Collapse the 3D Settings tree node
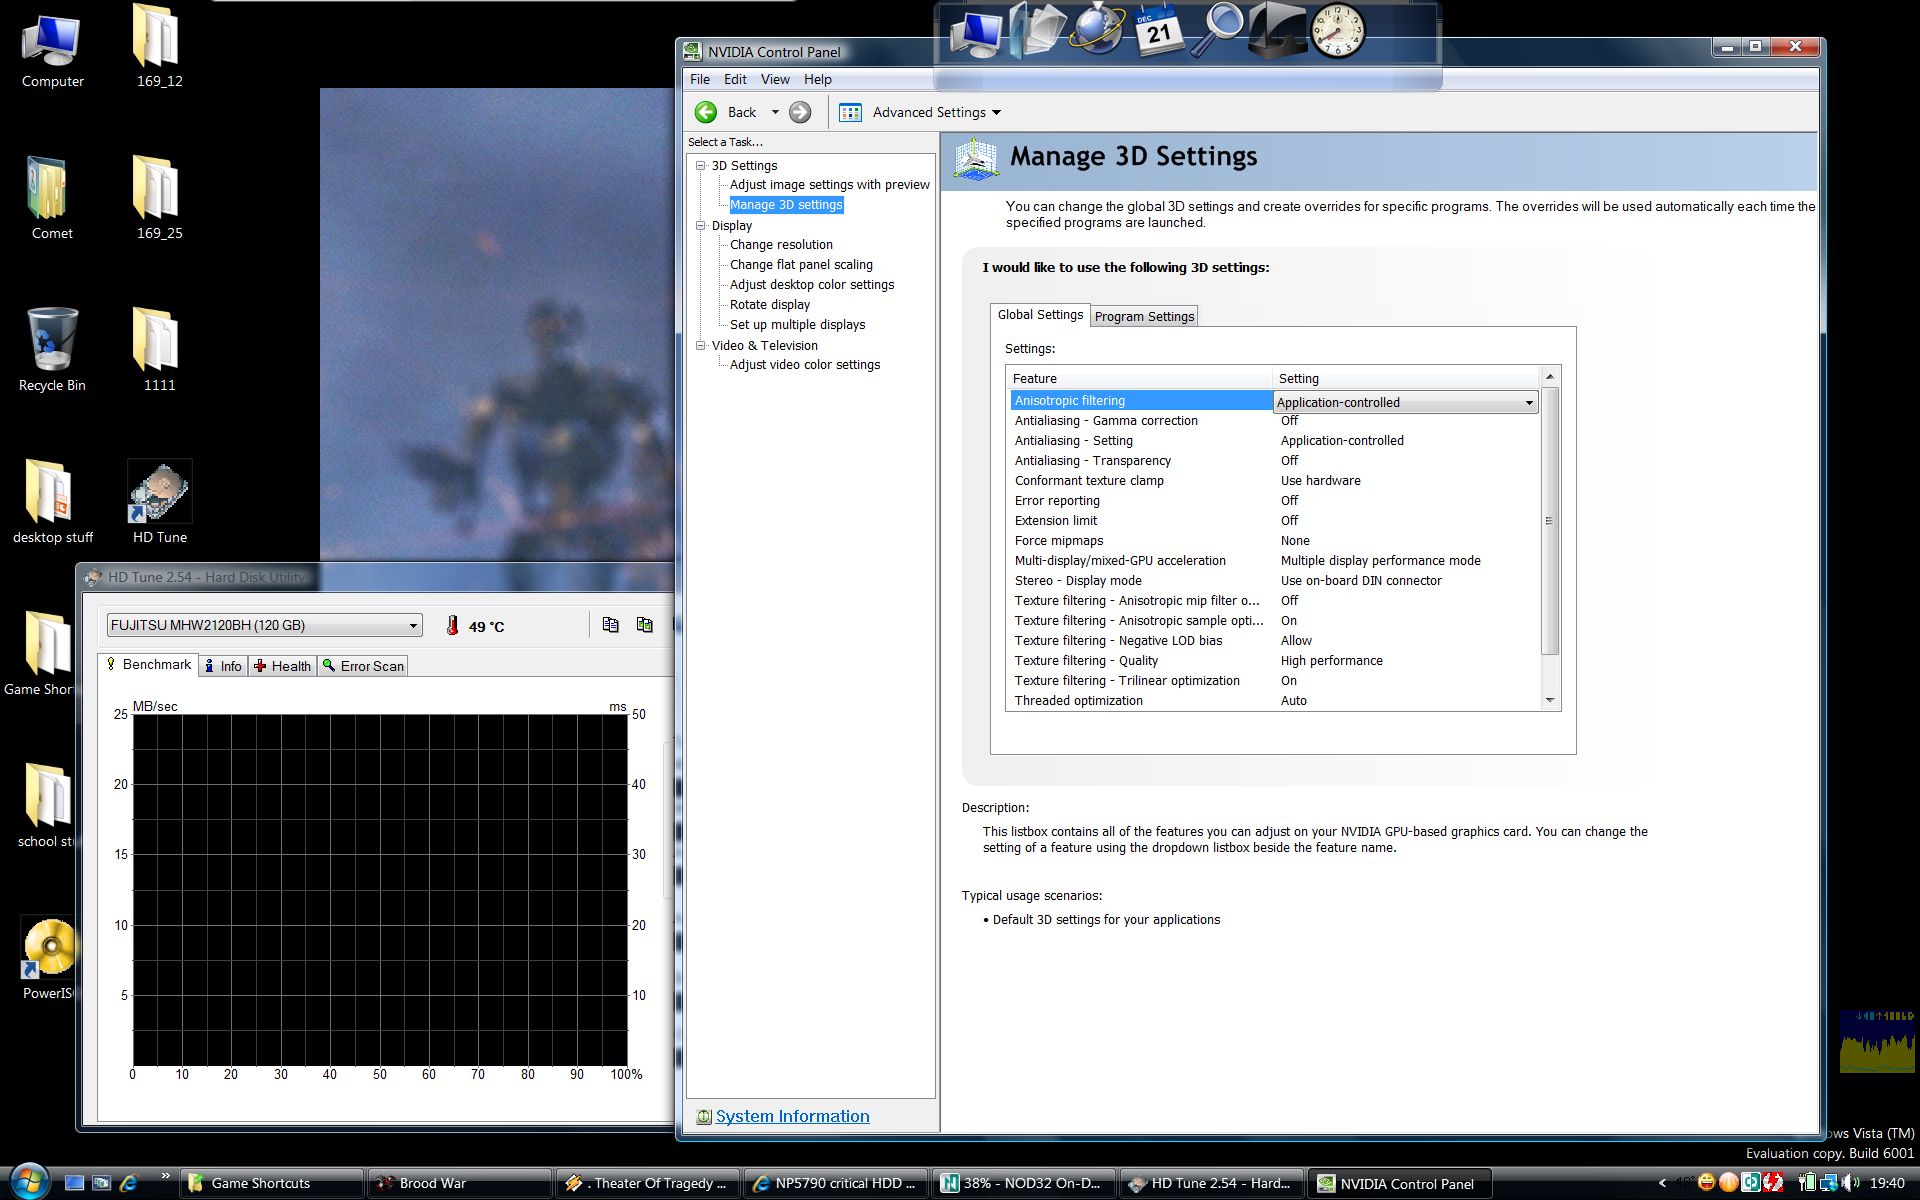Image resolution: width=1920 pixels, height=1200 pixels. pos(701,166)
